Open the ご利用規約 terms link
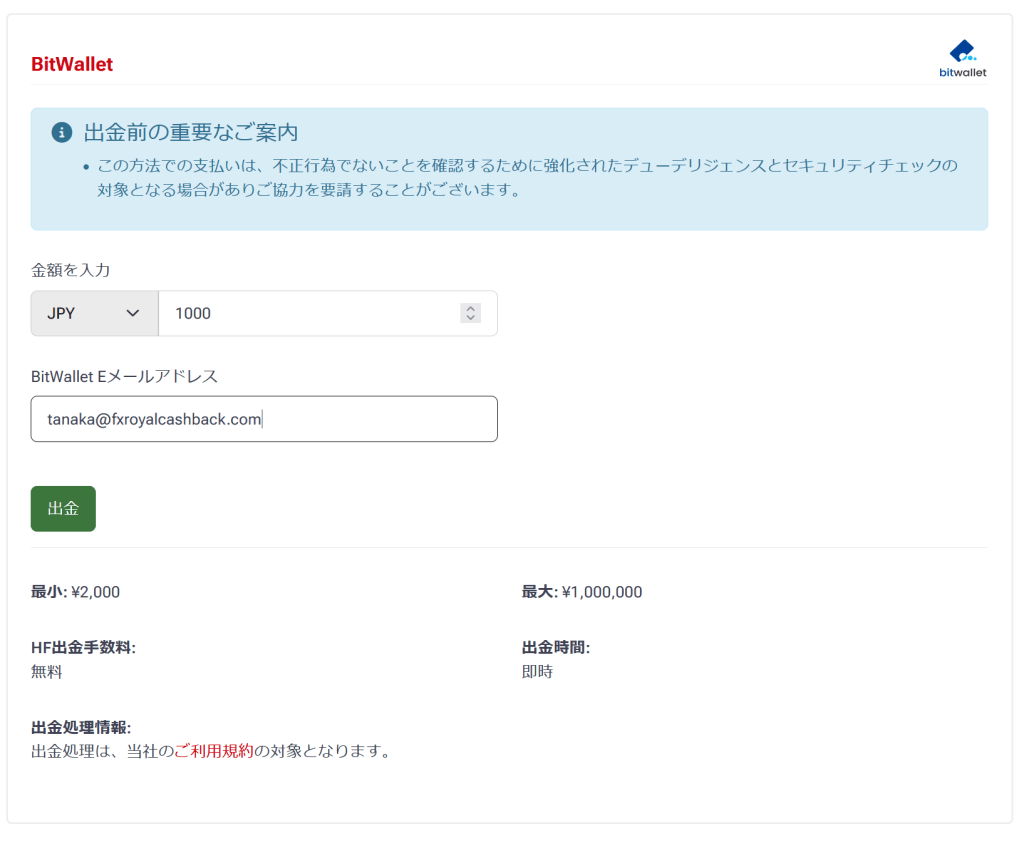The width and height of the screenshot is (1024, 841). 214,751
